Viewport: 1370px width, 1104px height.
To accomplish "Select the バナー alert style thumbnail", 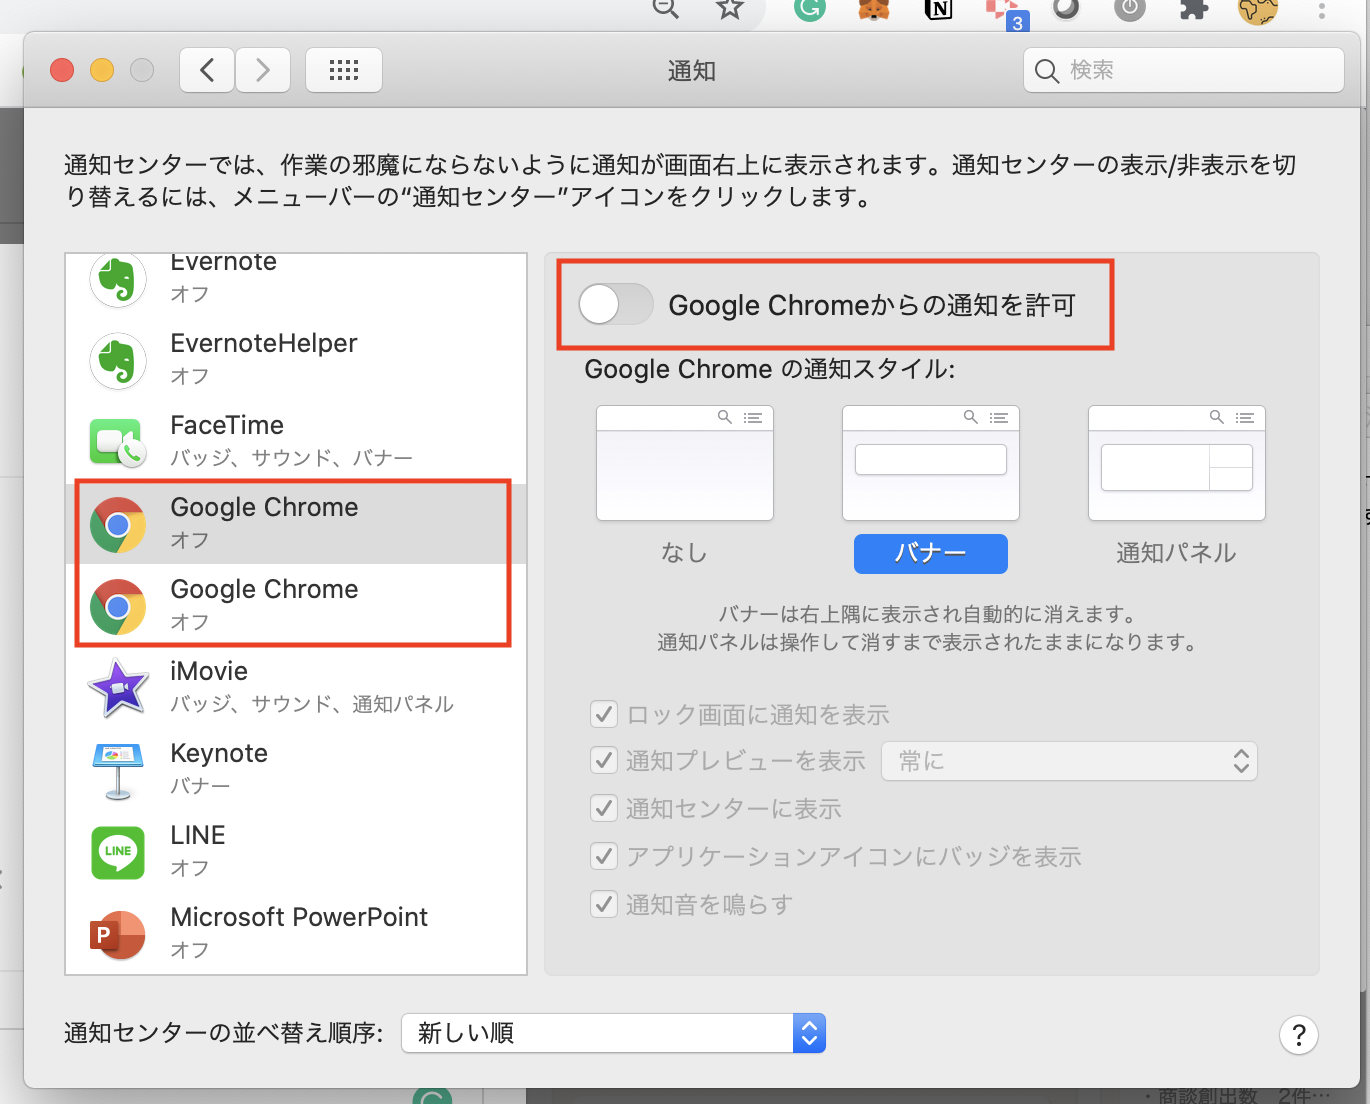I will pyautogui.click(x=931, y=463).
